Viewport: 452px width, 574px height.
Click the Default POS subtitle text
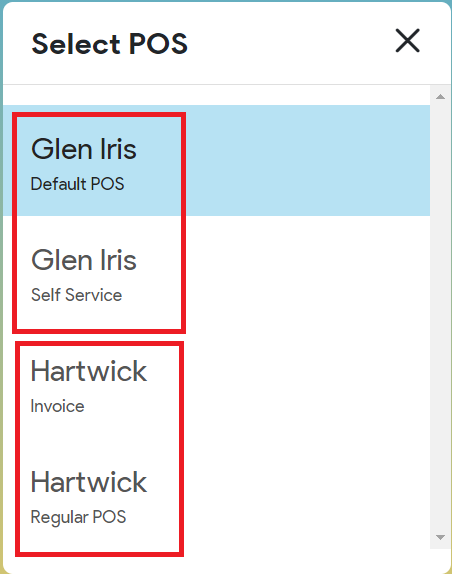coord(78,184)
